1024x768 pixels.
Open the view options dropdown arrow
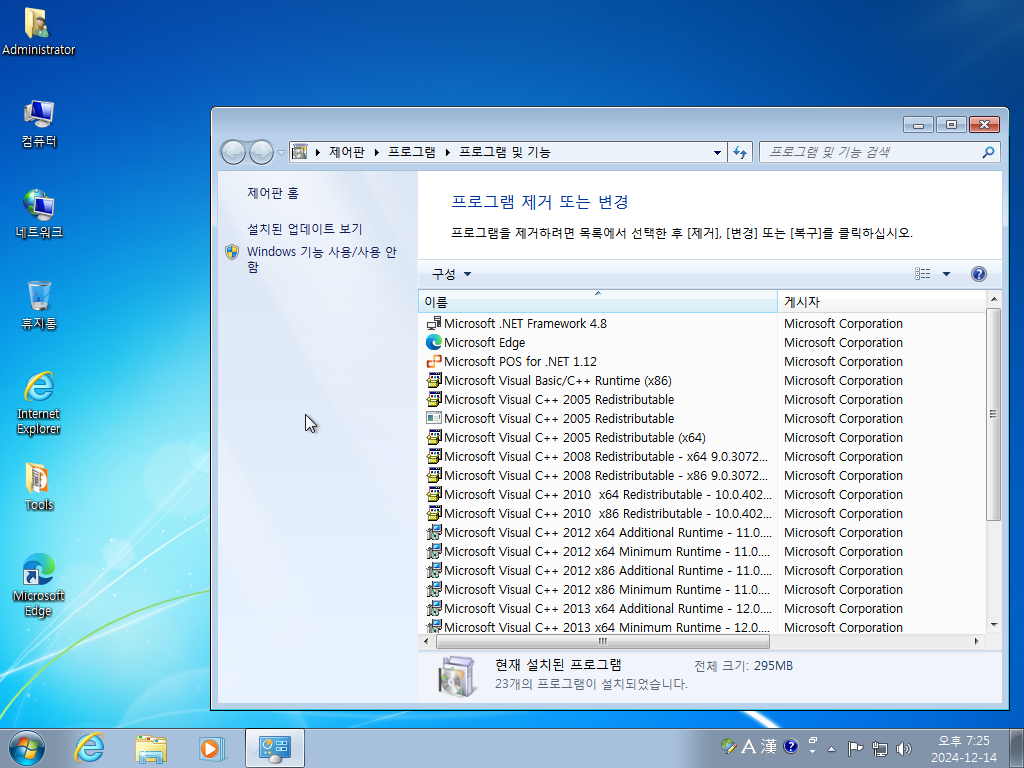pyautogui.click(x=946, y=274)
